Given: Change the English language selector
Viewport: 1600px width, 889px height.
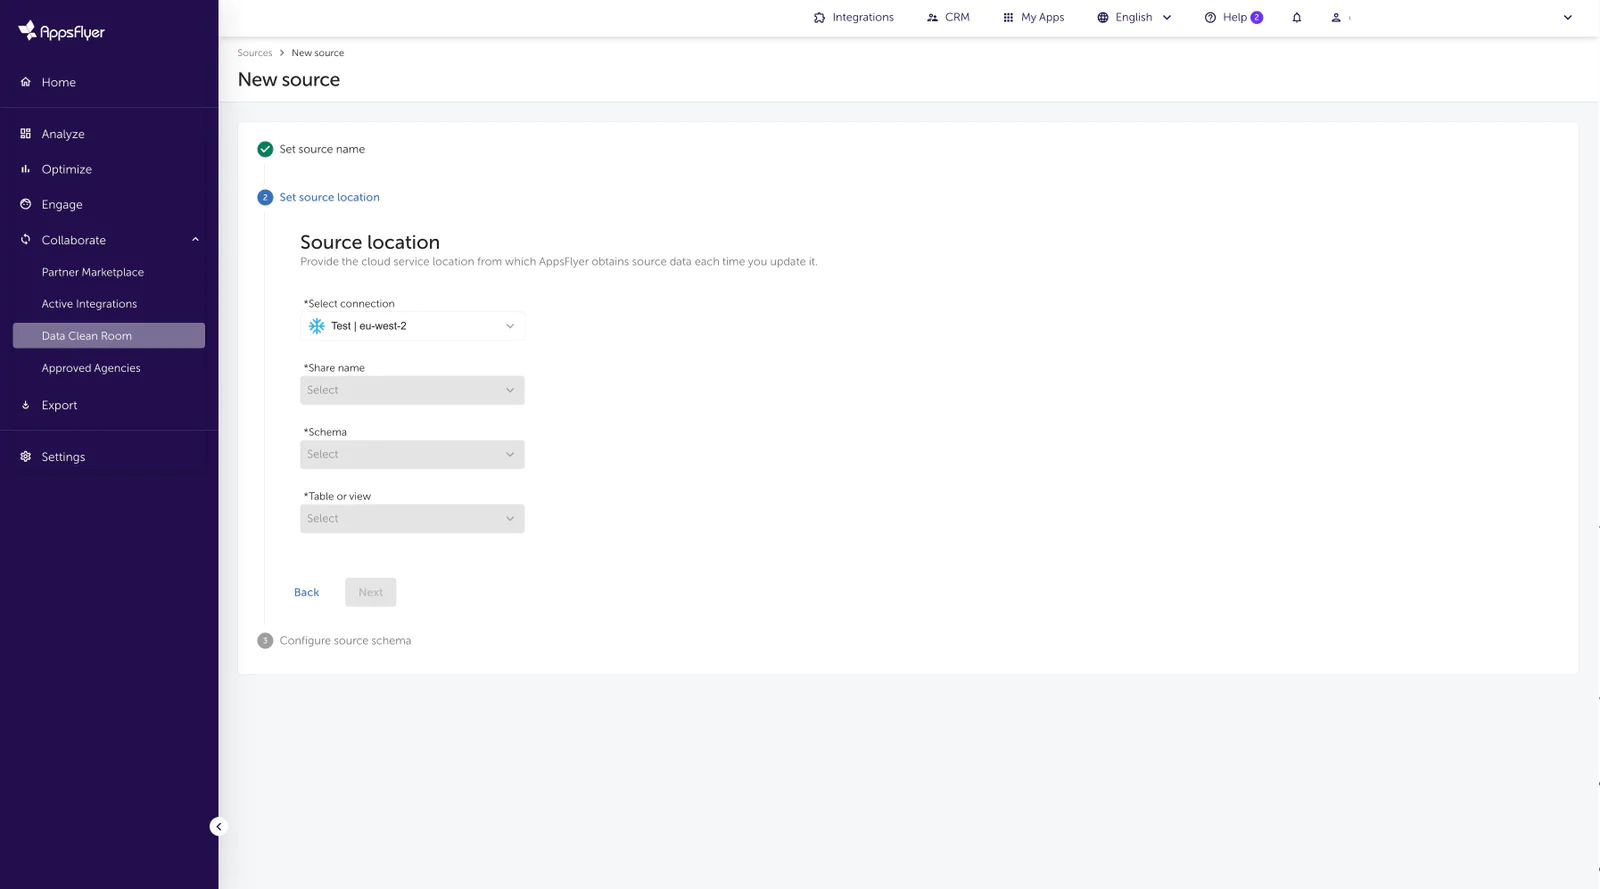Looking at the screenshot, I should [1134, 18].
